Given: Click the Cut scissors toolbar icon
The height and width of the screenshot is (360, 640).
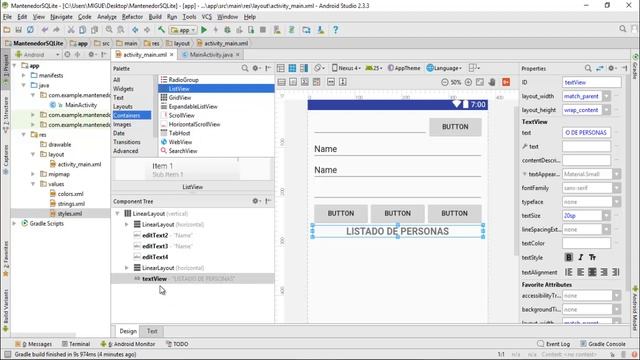Looking at the screenshot, I should tap(71, 30).
